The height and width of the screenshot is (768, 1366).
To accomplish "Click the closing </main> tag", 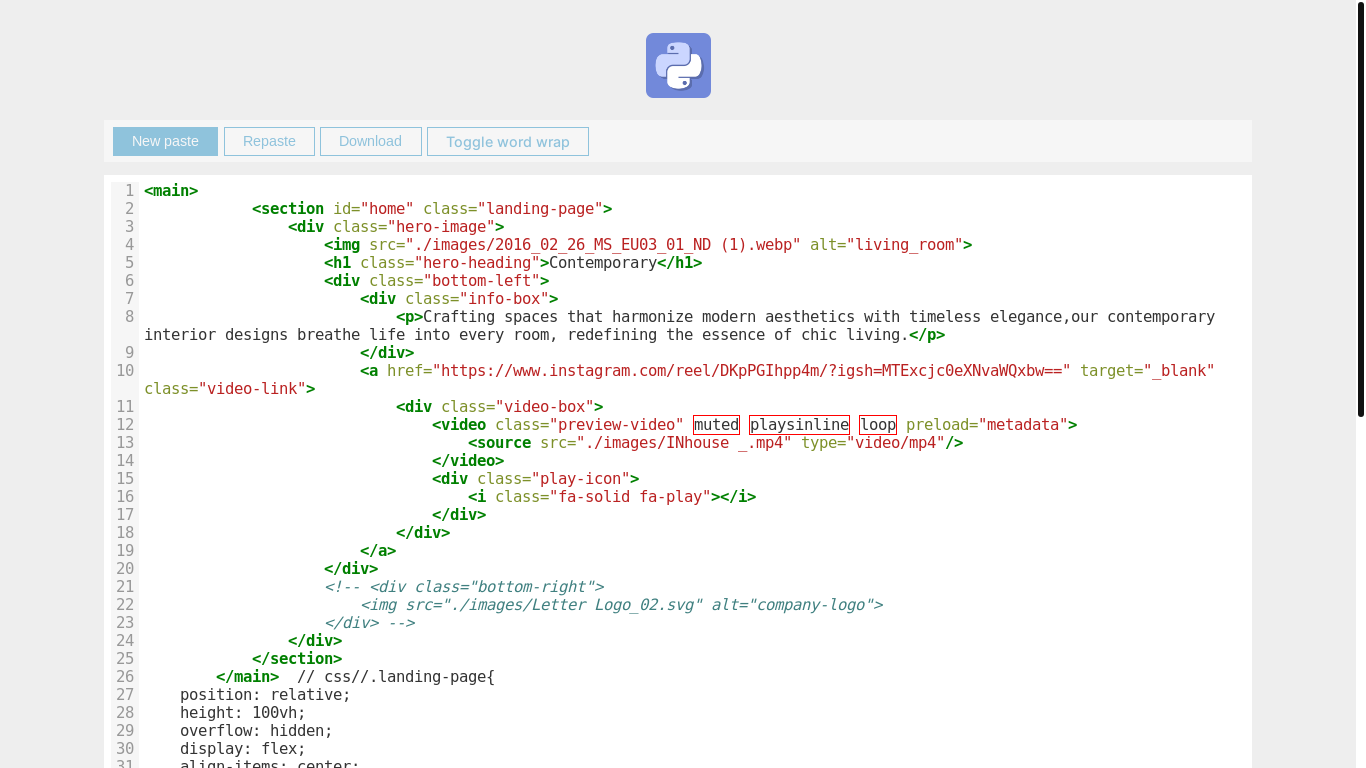I will point(247,677).
